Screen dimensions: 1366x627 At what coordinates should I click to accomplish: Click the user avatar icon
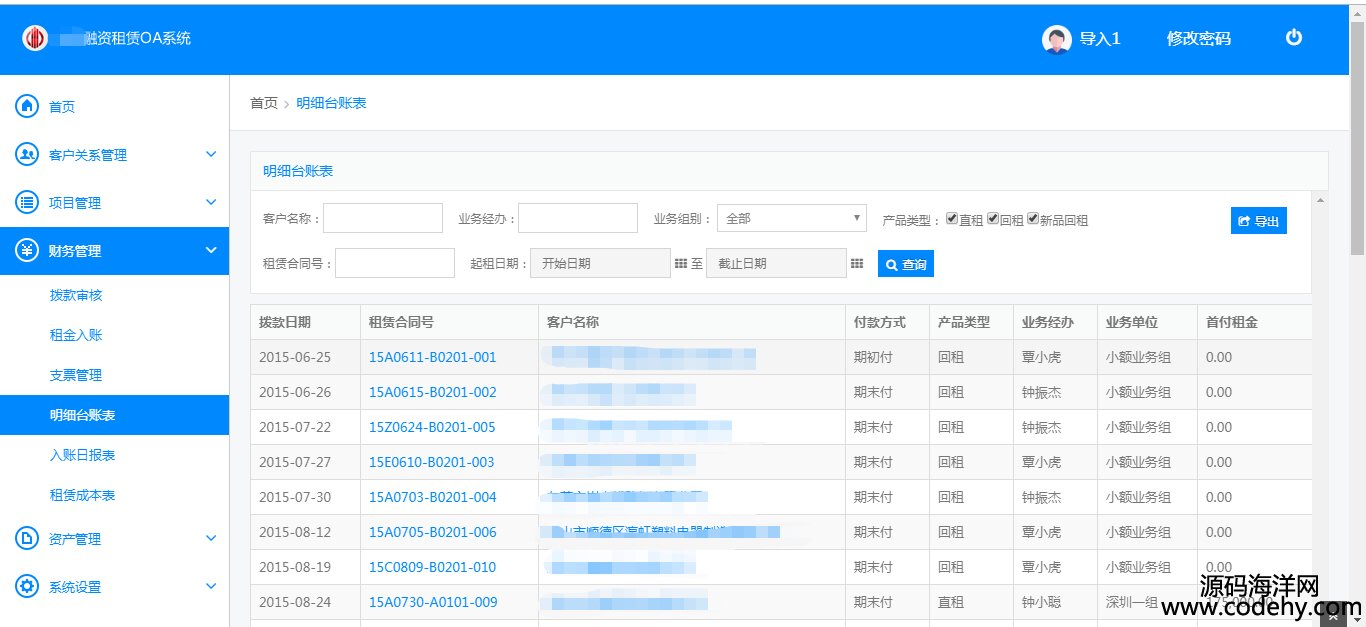point(1056,39)
